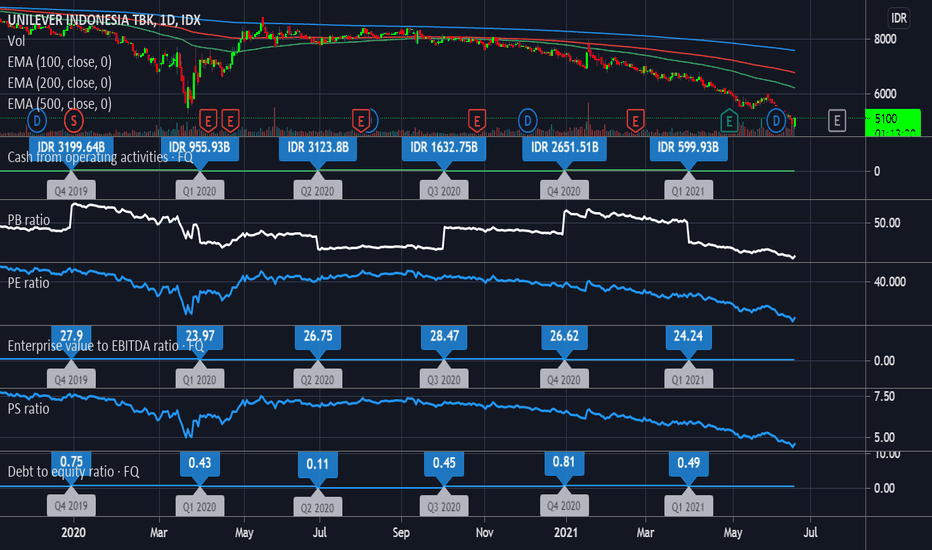Click the Debt to equity ratio · FQ legend
The width and height of the screenshot is (932, 550).
[73, 472]
